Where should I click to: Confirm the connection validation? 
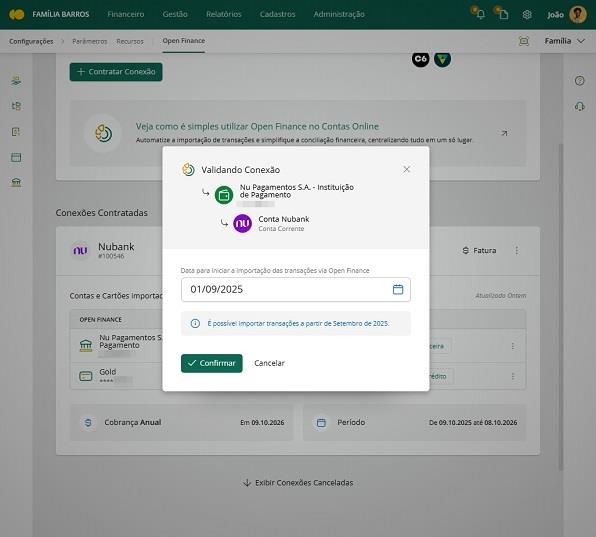212,363
